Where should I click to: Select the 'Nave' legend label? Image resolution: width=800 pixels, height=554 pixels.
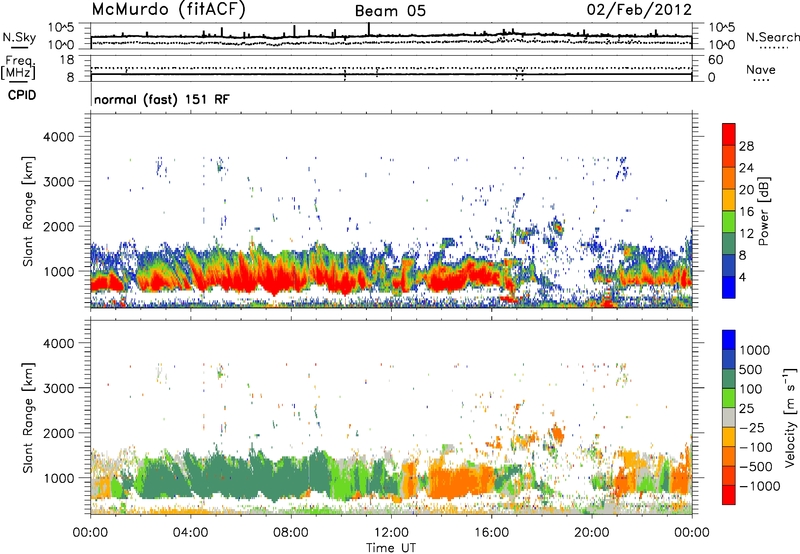click(761, 70)
